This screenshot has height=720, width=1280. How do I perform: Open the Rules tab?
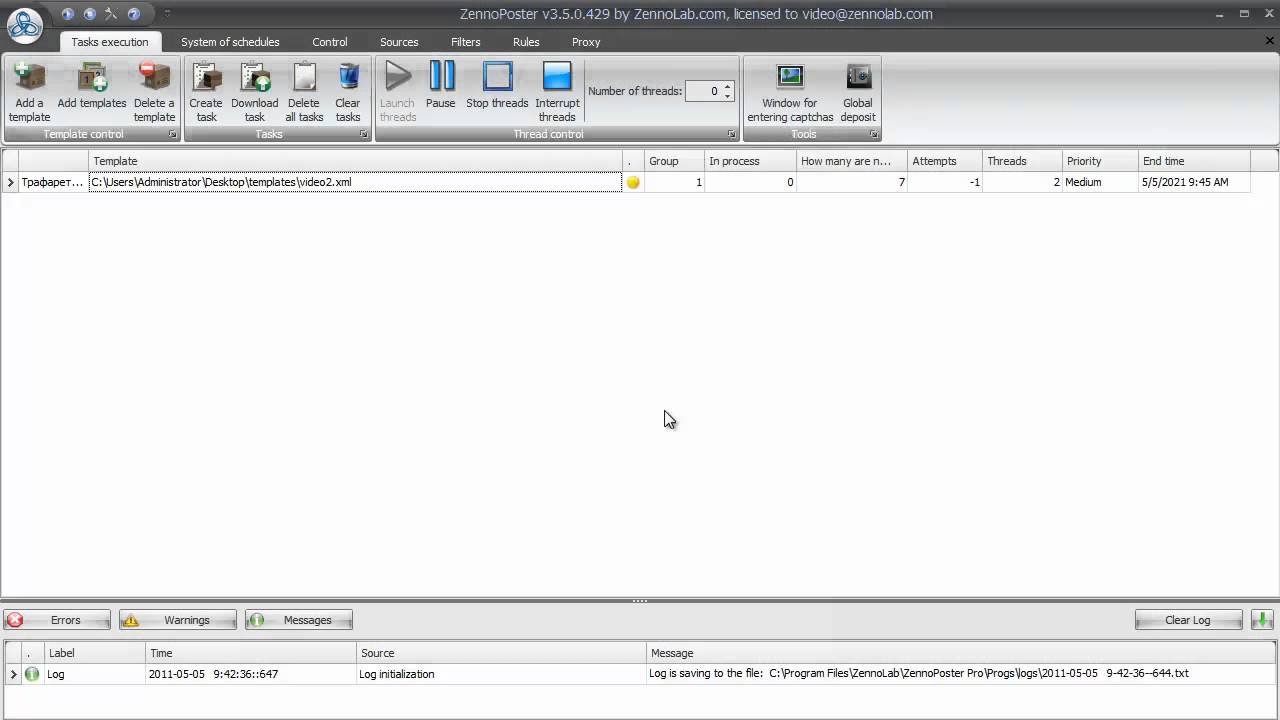click(526, 42)
